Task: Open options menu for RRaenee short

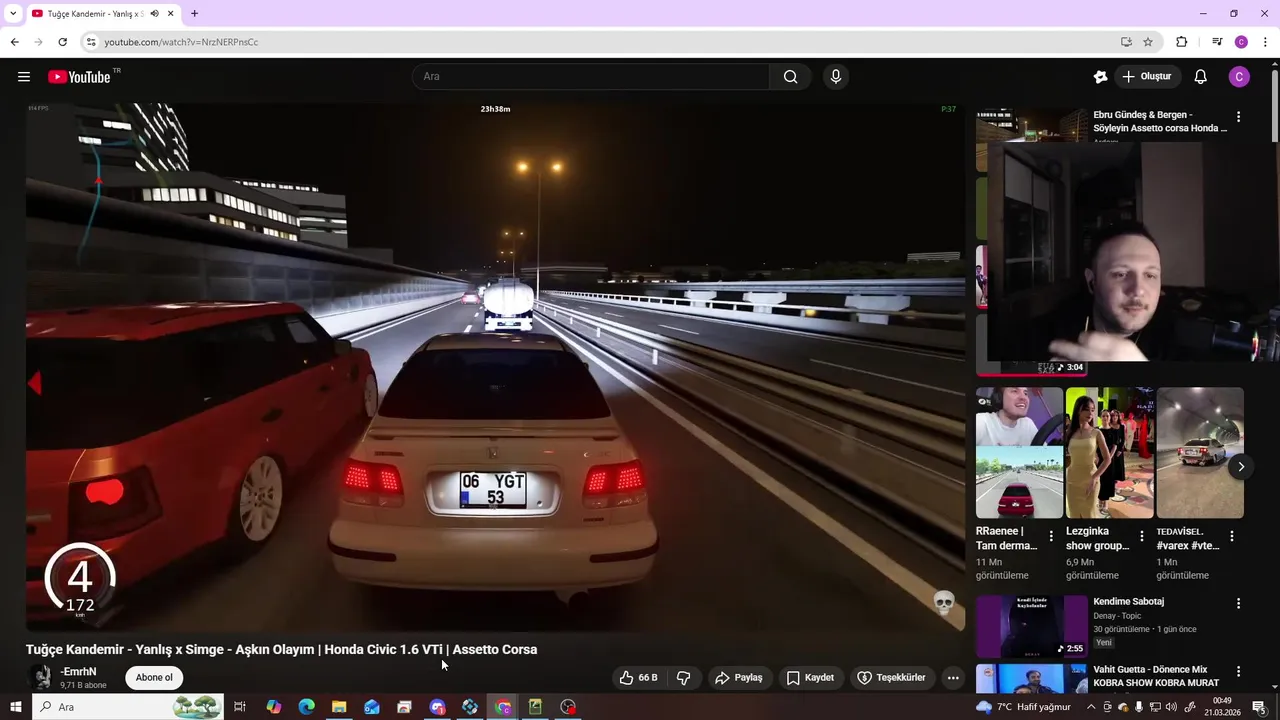Action: (x=1050, y=536)
